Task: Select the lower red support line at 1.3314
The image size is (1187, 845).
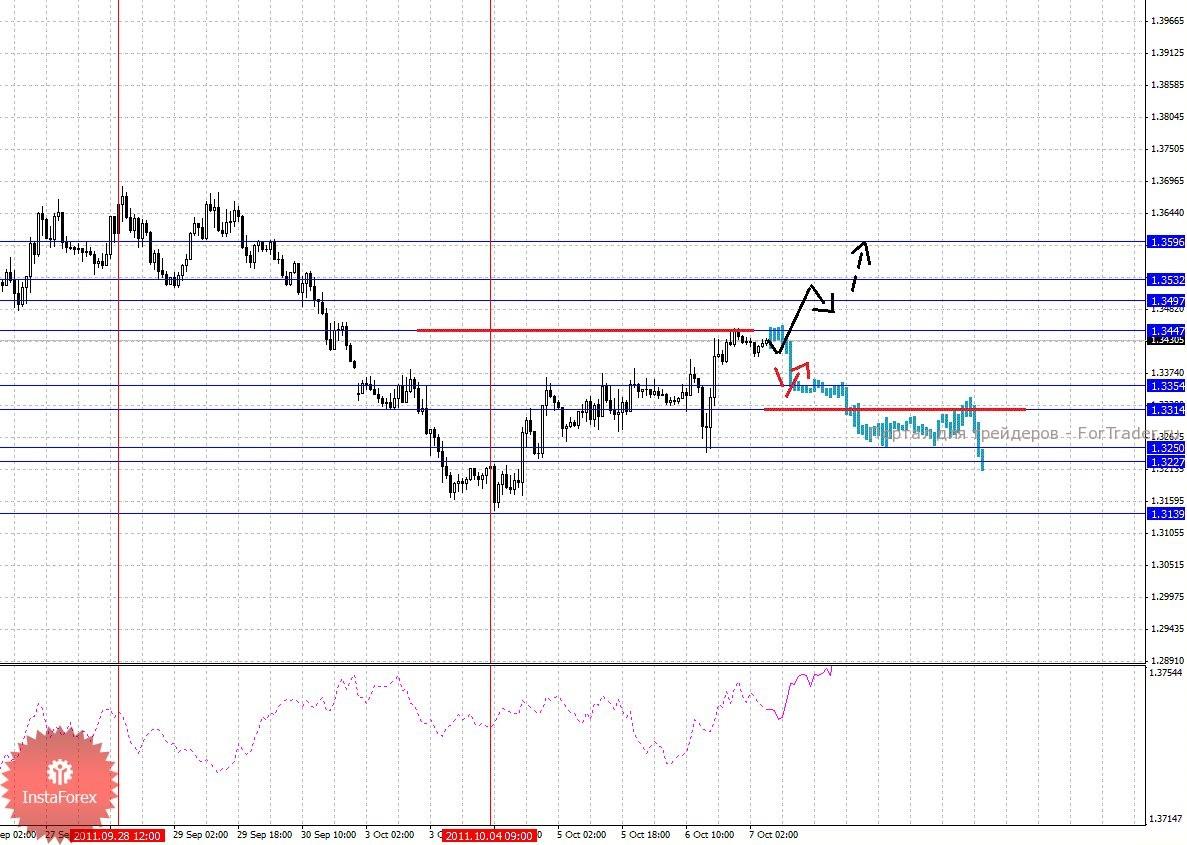Action: click(895, 410)
